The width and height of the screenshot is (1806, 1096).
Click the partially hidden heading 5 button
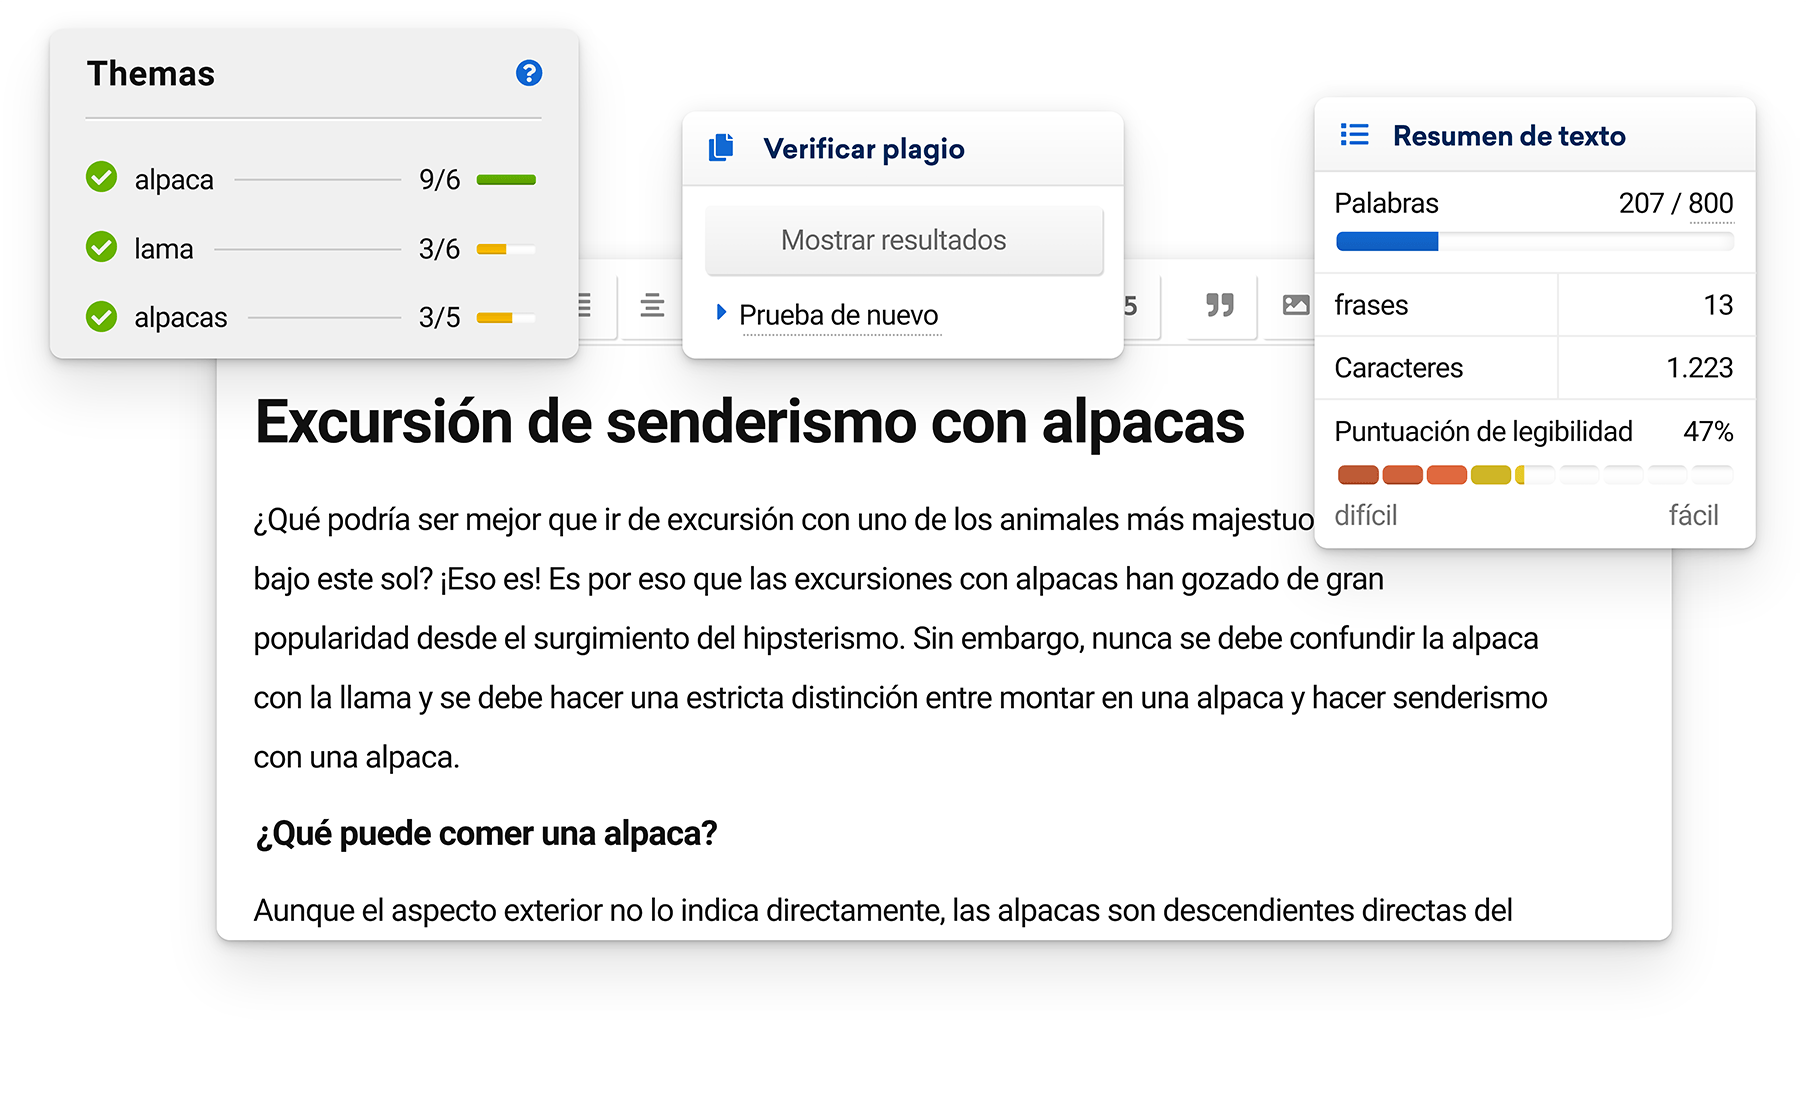click(x=1132, y=306)
